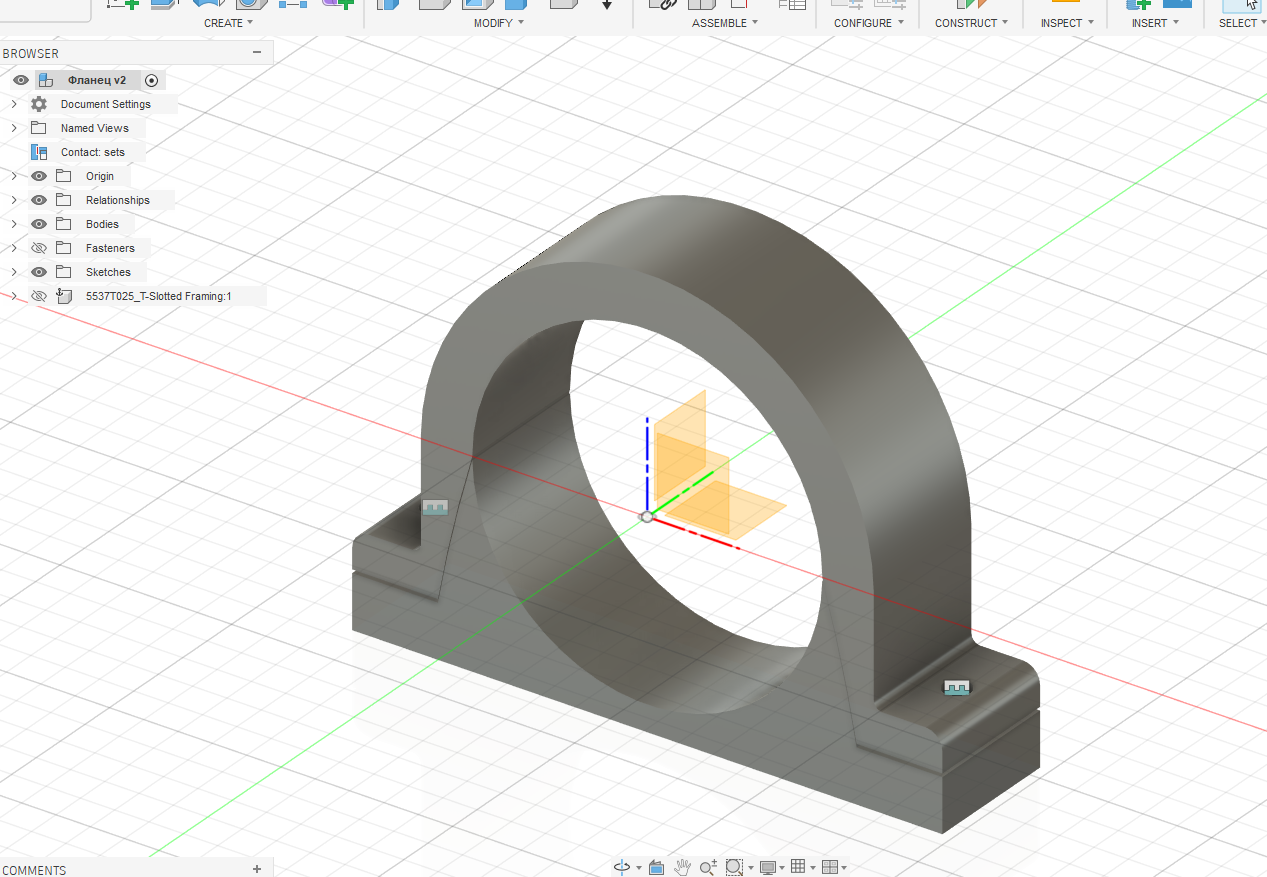Open Display Settings monitor icon
This screenshot has width=1267, height=877.
[767, 867]
